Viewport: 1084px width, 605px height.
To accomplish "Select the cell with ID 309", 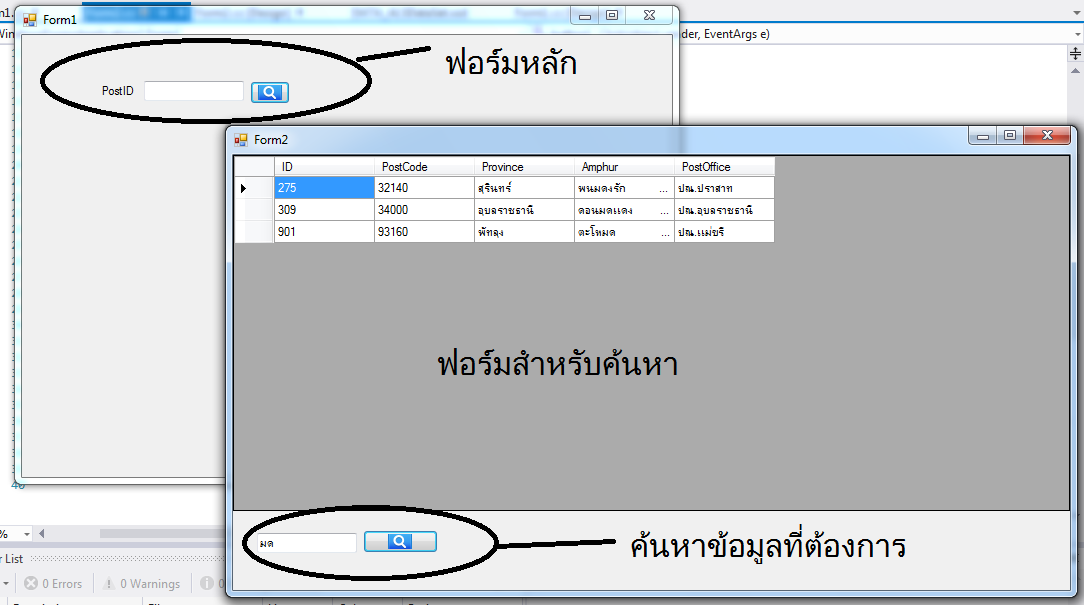I will (x=325, y=210).
